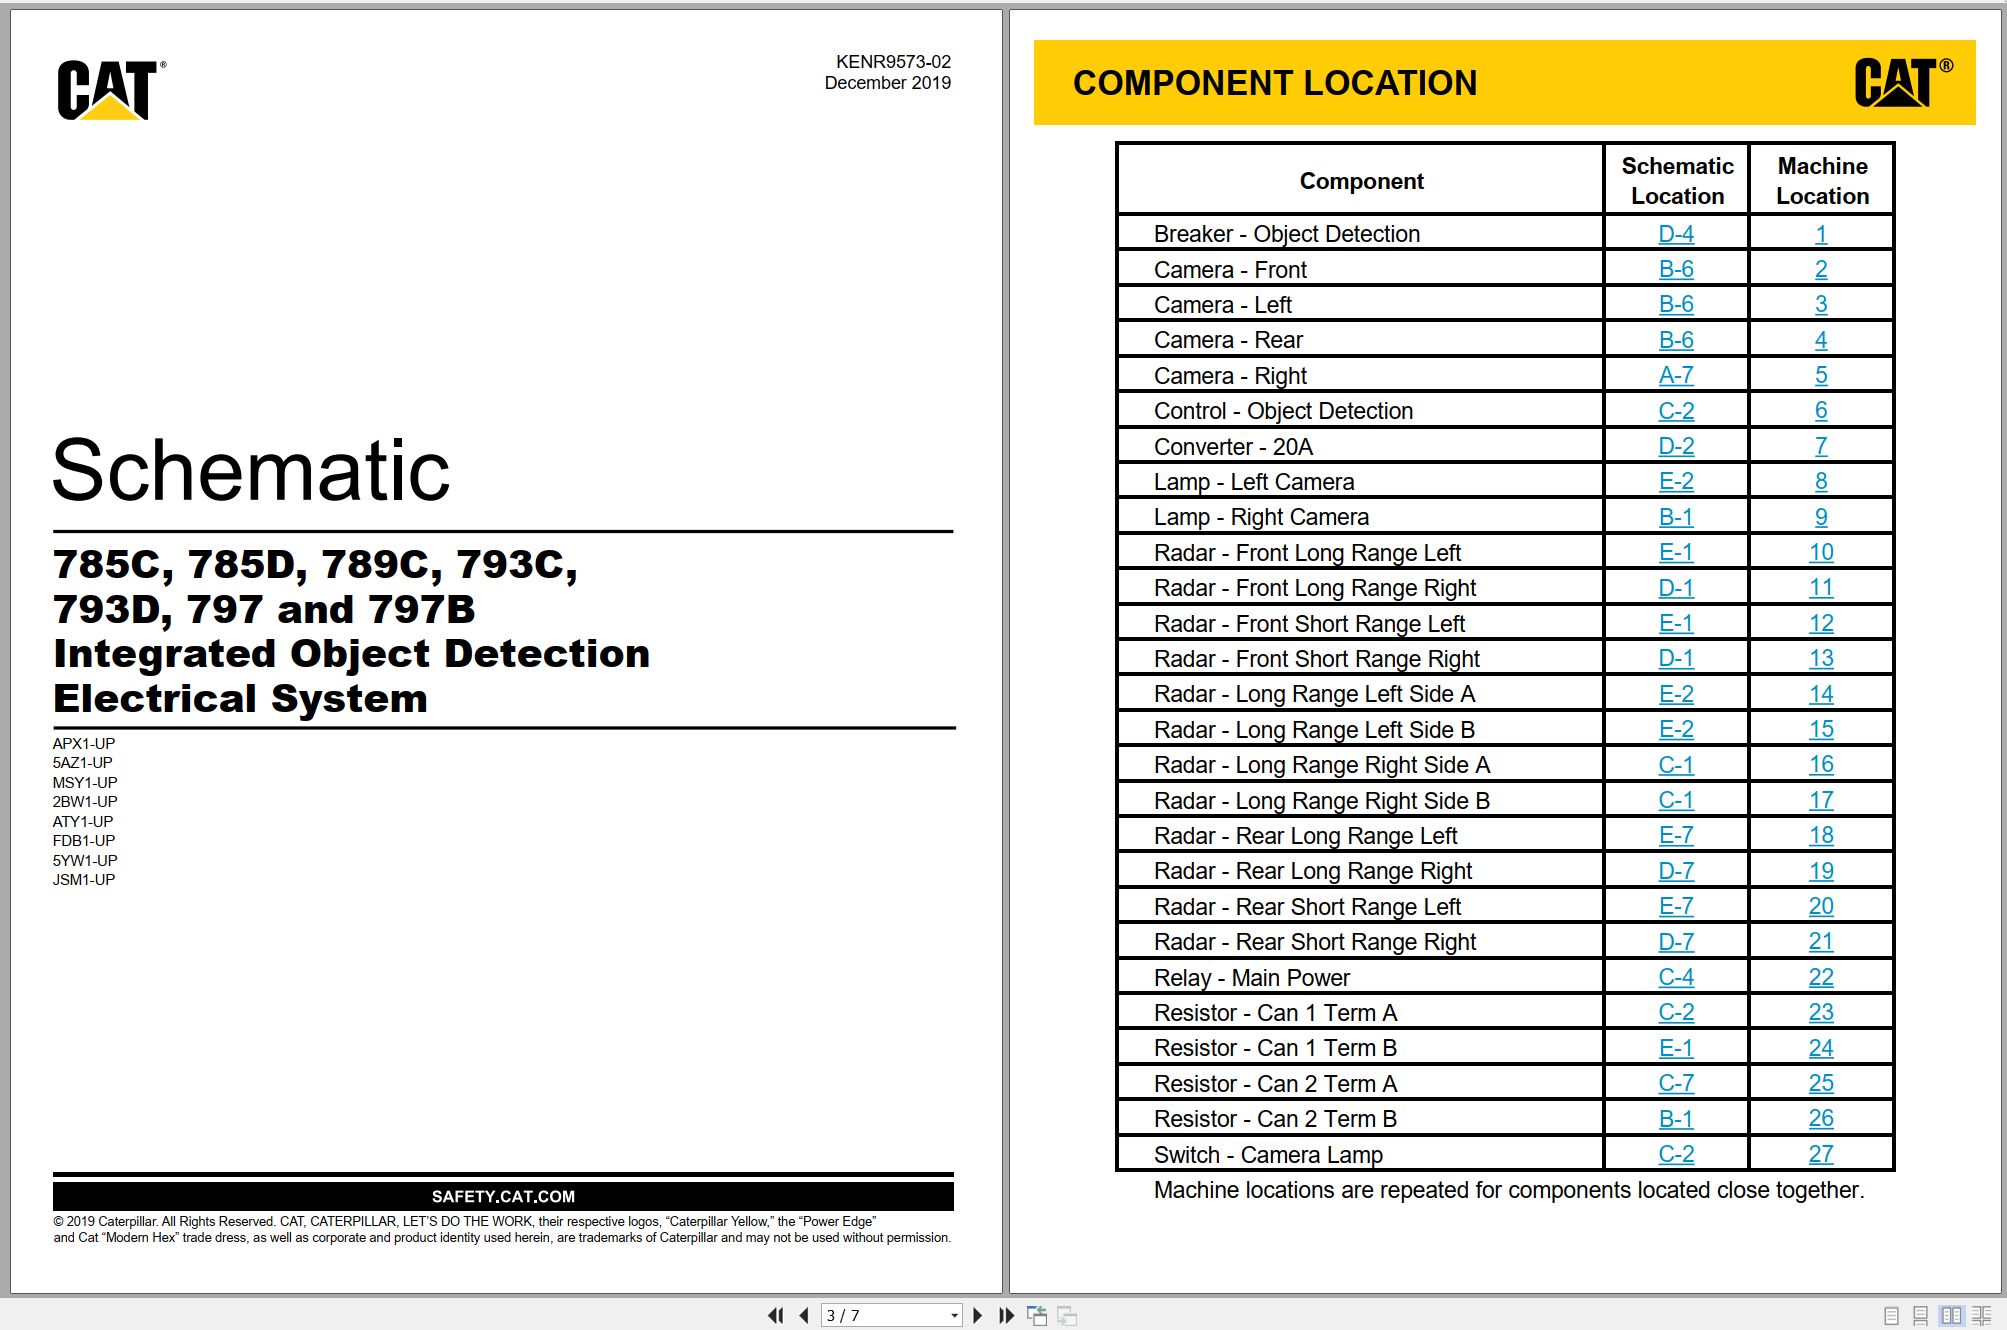Open schematic location D-2 for Converter - 20A
Viewport: 2007px width, 1330px height.
click(1676, 446)
